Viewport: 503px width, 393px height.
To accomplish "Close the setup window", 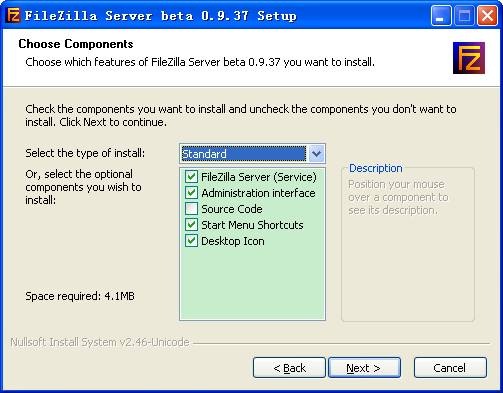I will [x=487, y=16].
